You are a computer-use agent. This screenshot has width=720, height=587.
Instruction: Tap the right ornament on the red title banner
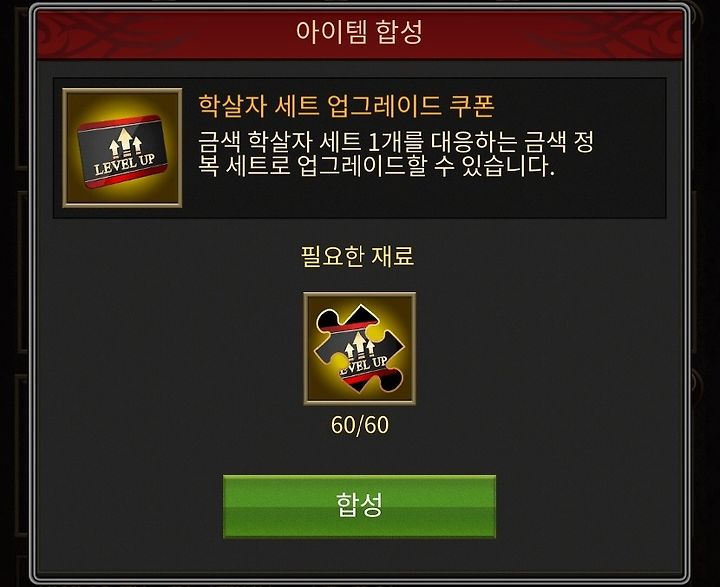602,34
